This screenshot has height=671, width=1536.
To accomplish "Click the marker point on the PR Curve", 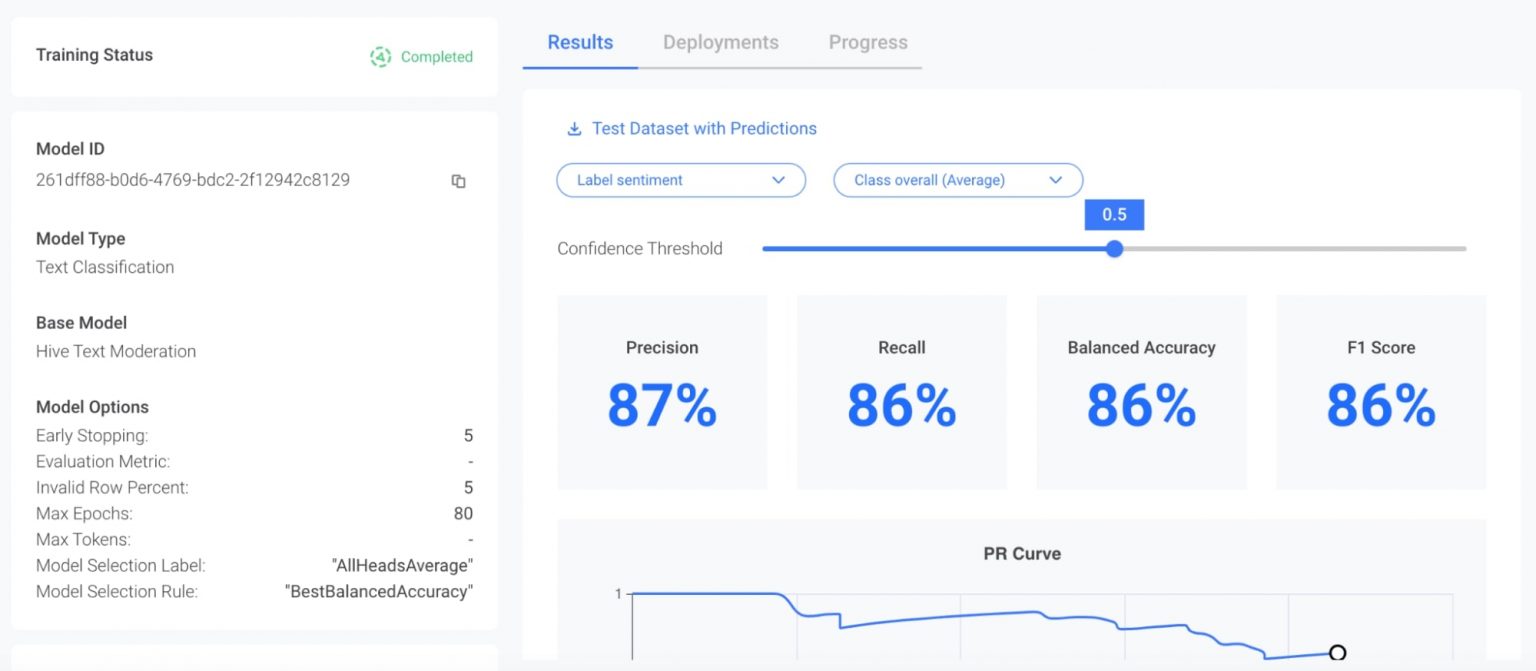I will (1338, 652).
